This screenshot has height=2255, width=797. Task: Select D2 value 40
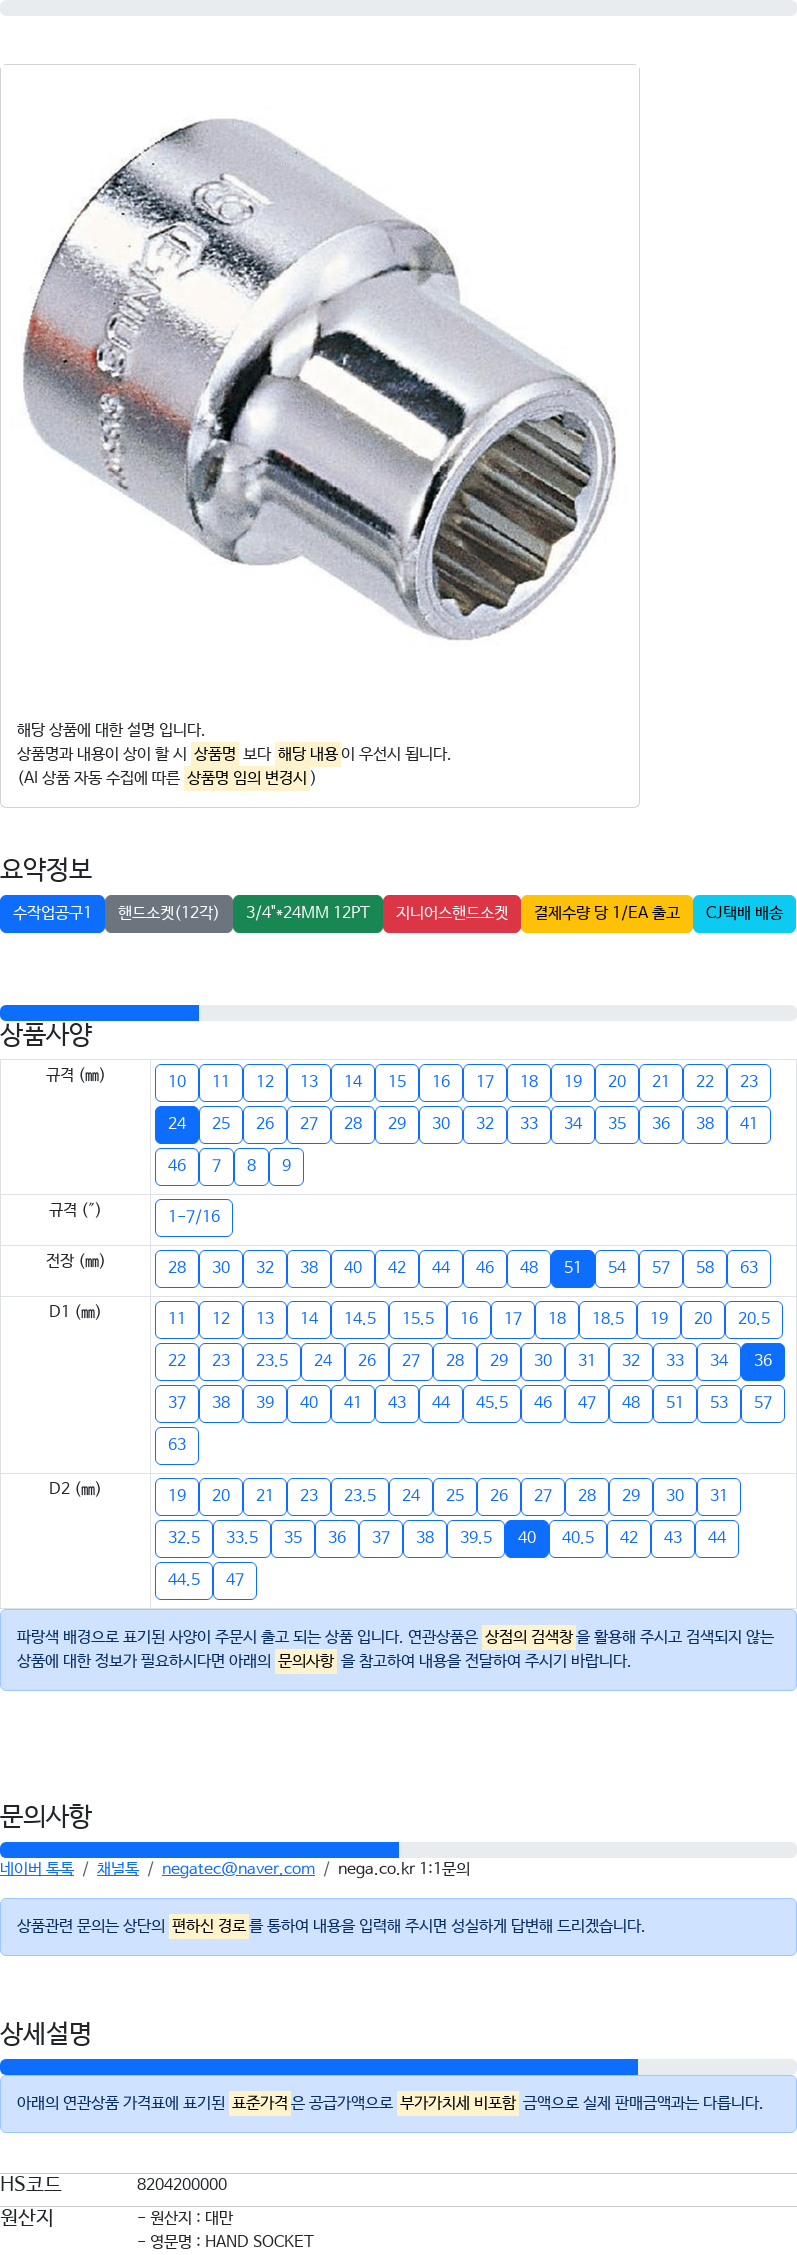(527, 1538)
